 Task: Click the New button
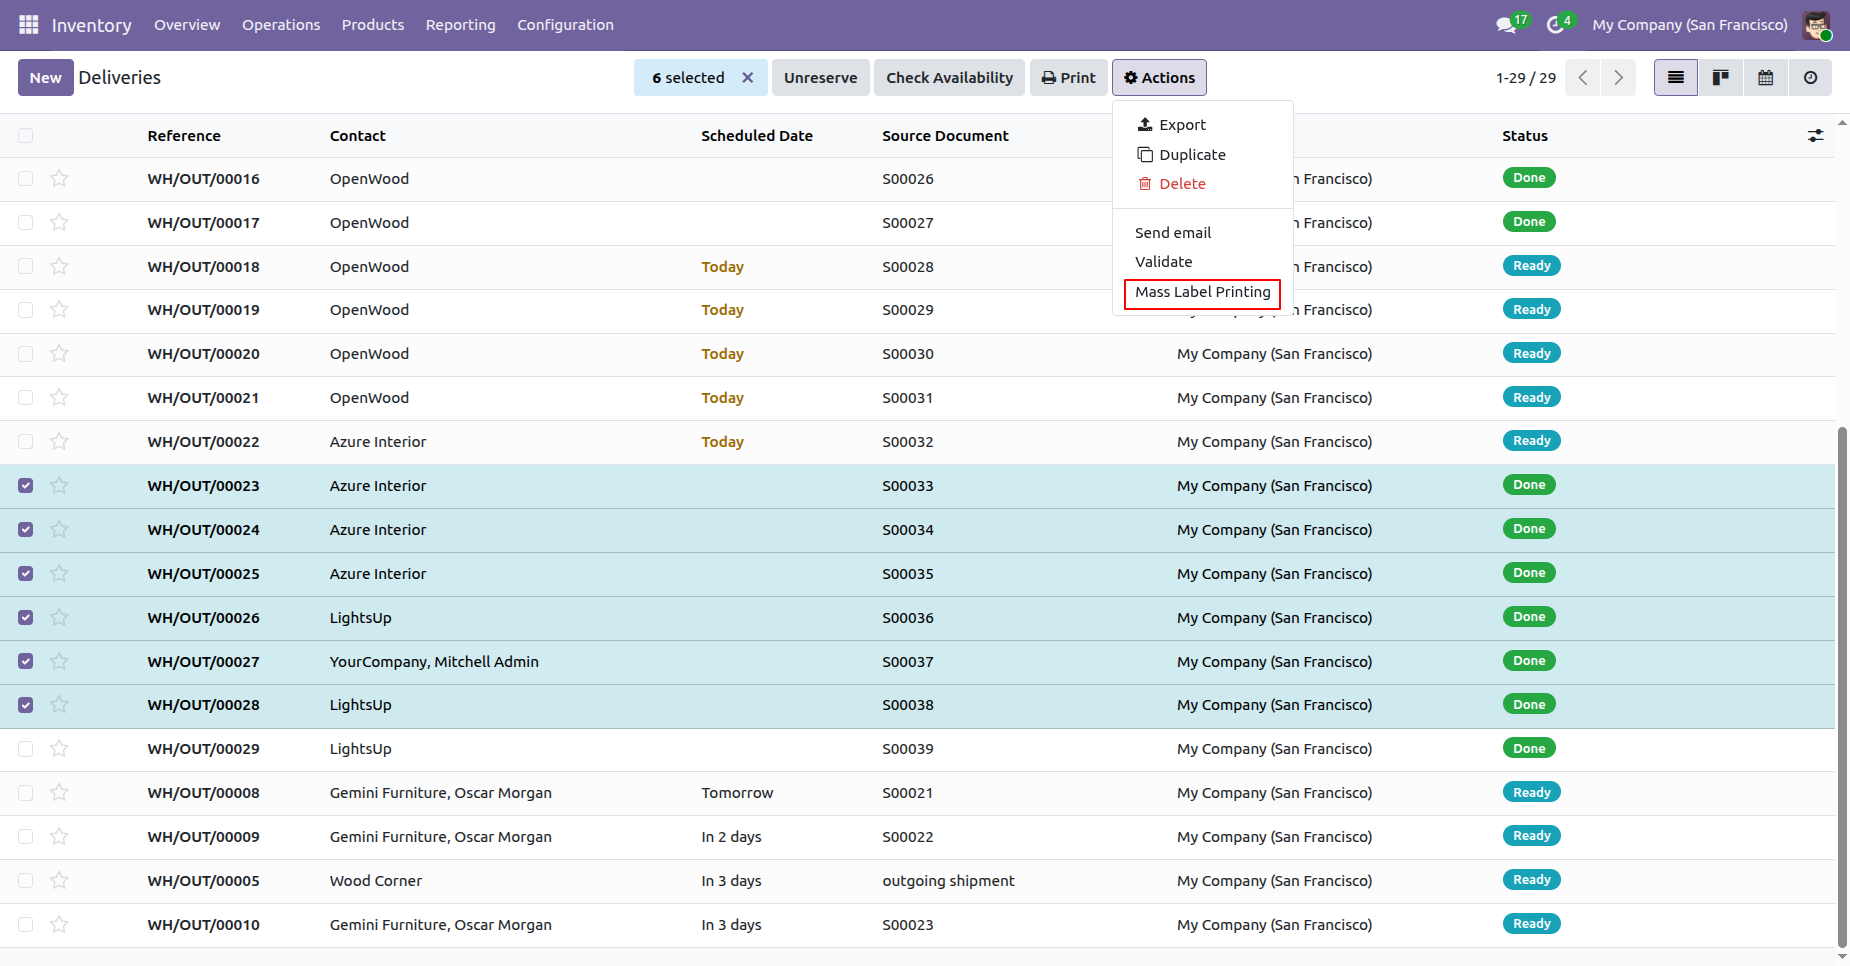pos(45,78)
